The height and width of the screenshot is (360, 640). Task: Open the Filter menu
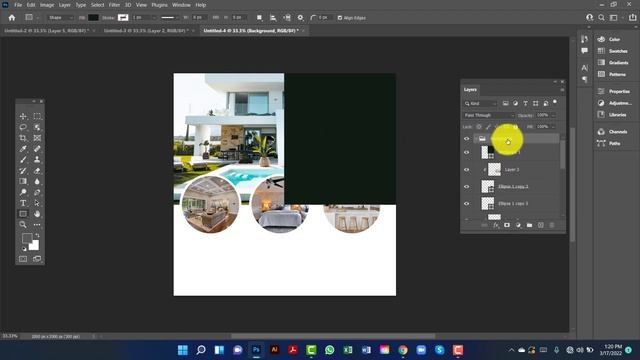click(x=114, y=5)
